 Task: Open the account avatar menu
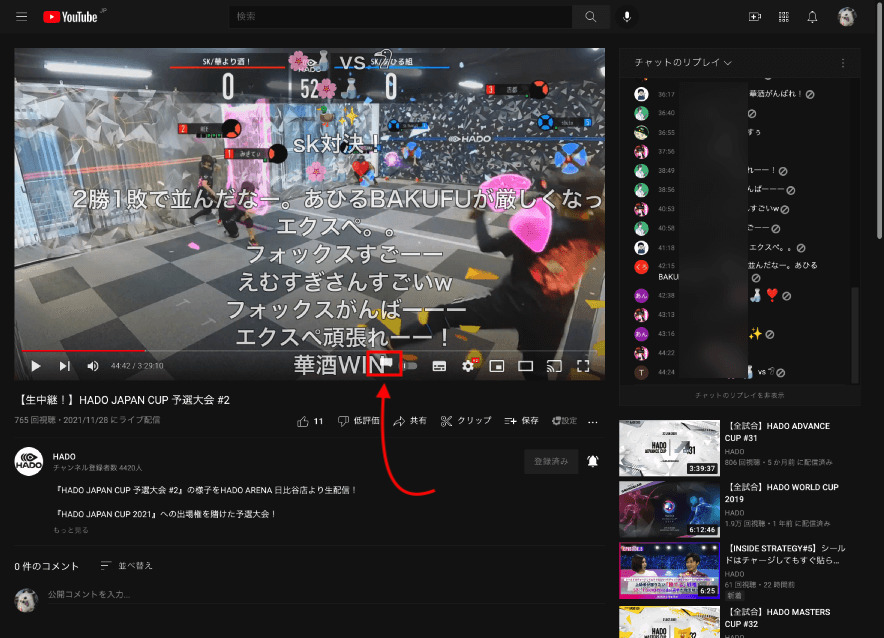846,17
